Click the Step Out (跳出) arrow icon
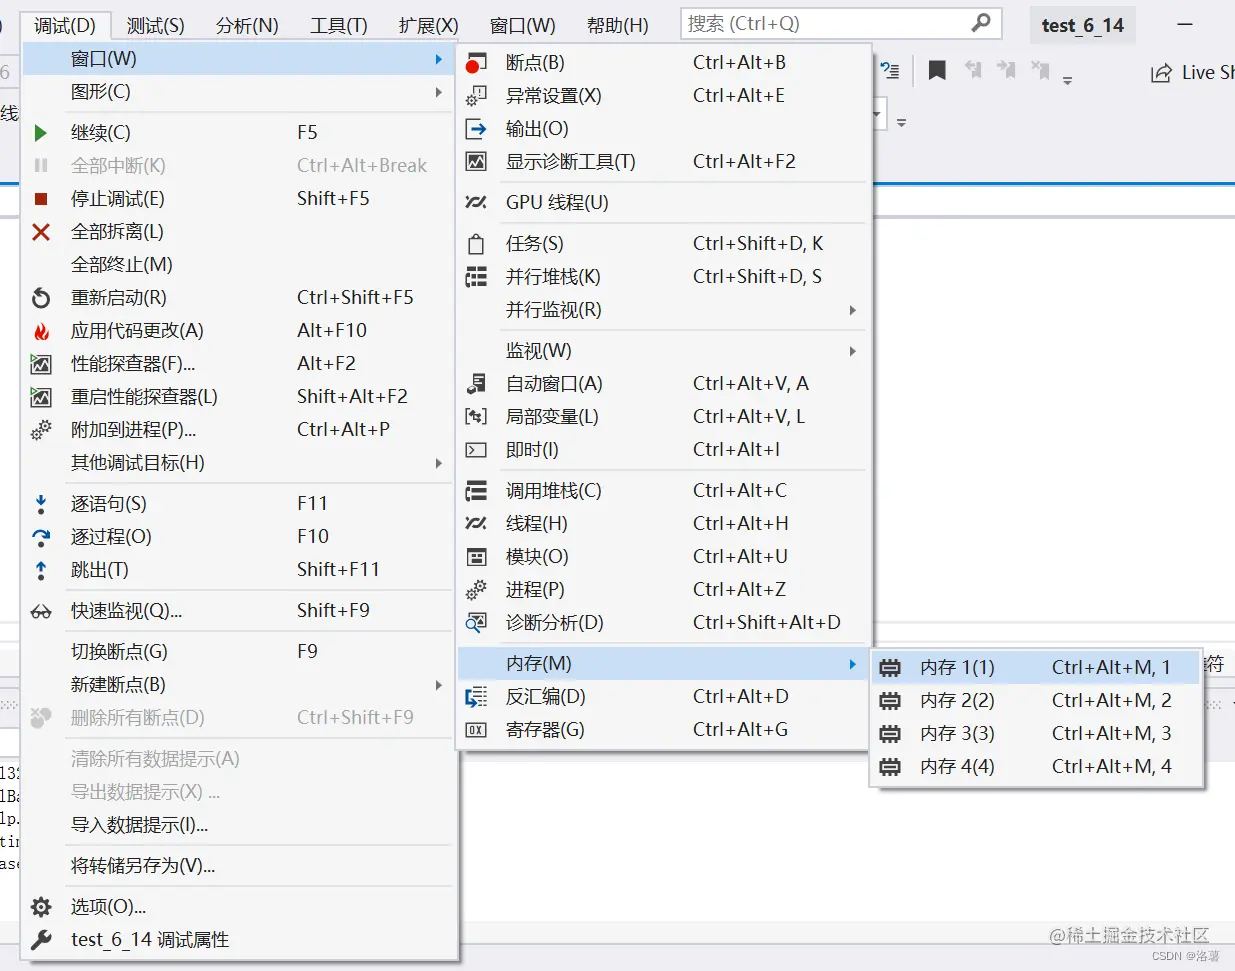 point(41,570)
